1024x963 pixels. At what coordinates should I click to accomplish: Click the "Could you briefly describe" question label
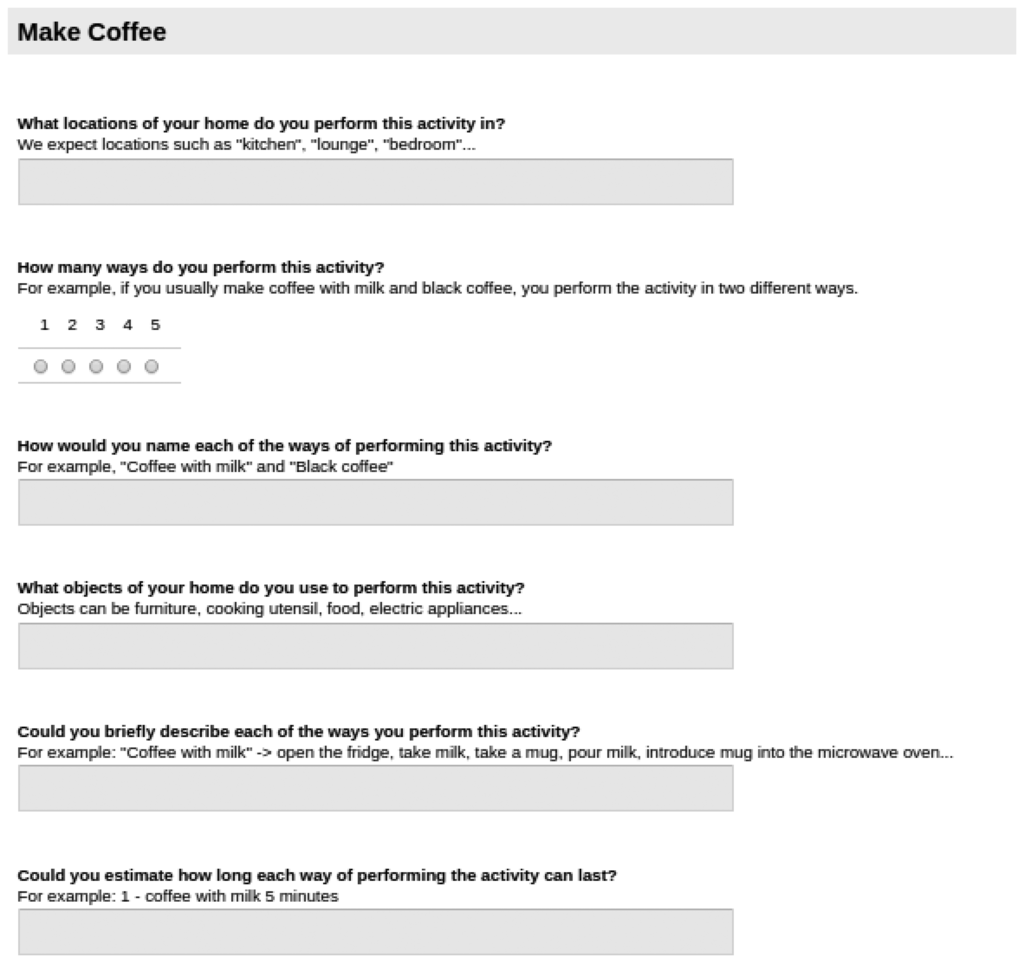pos(298,730)
